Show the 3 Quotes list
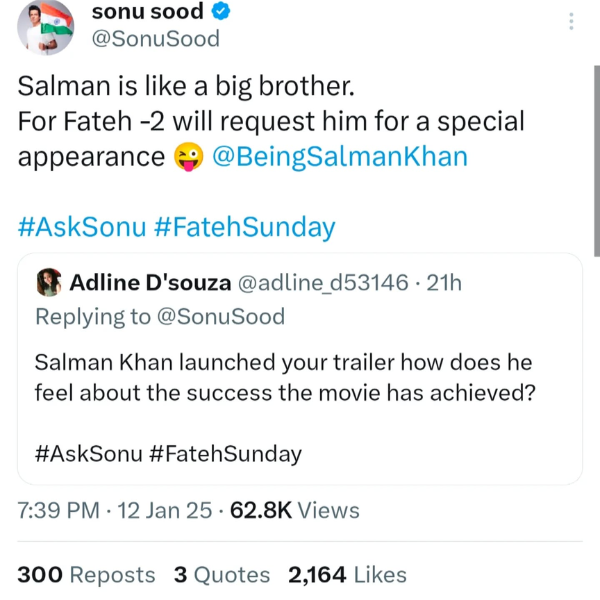This screenshot has height=600, width=600. tap(221, 575)
